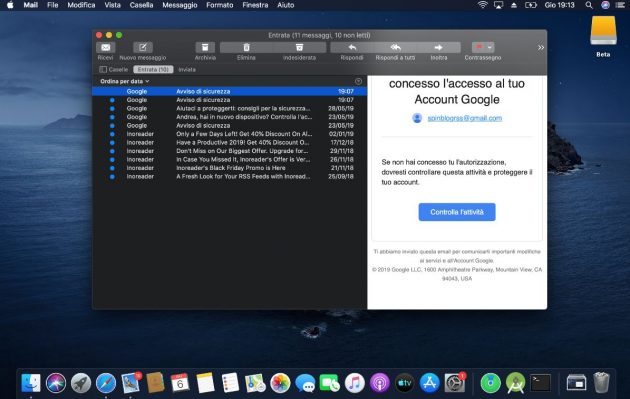Click the AirPlay display icon in menu bar
The image size is (630, 399).
coord(499,5)
